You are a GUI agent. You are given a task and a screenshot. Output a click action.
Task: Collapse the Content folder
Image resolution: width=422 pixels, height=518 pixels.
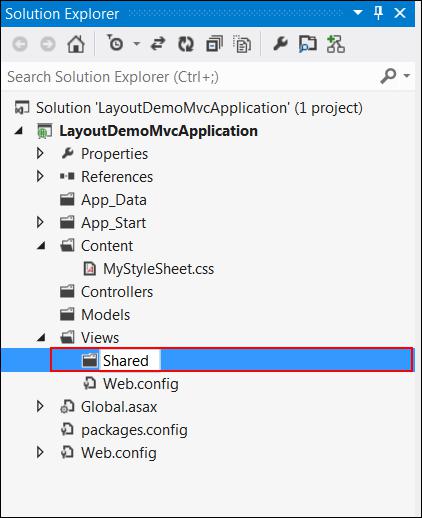pos(41,246)
